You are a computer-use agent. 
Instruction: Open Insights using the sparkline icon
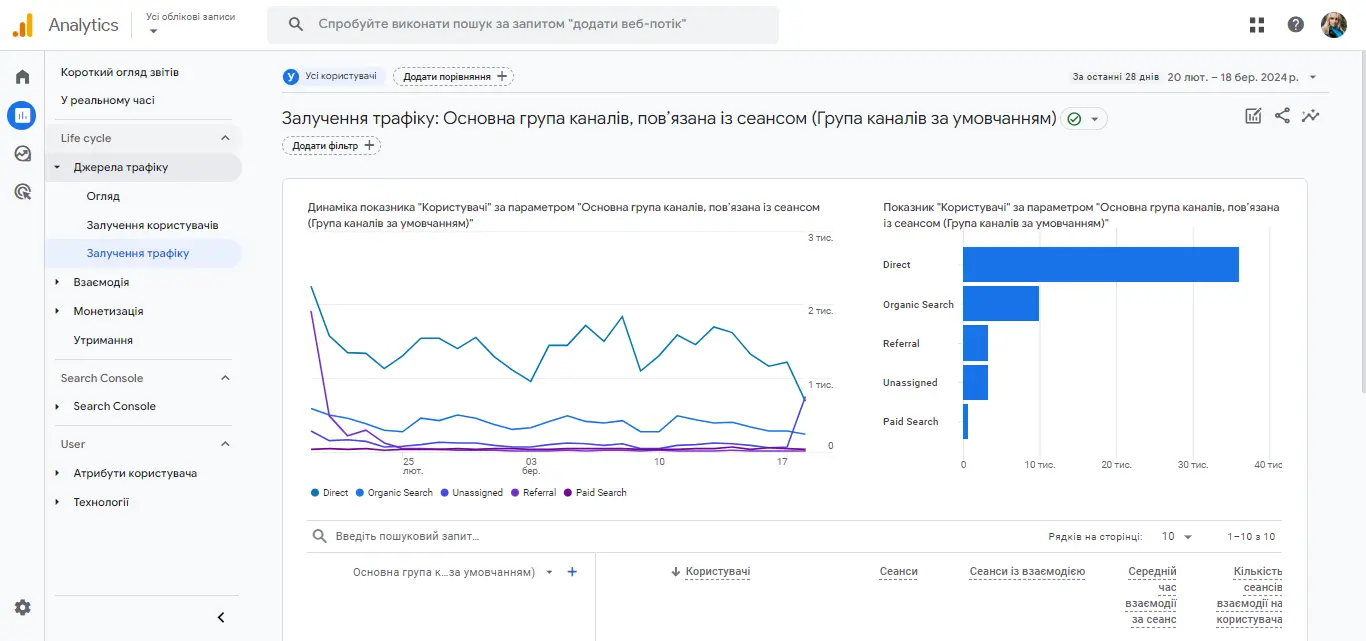(x=1311, y=115)
